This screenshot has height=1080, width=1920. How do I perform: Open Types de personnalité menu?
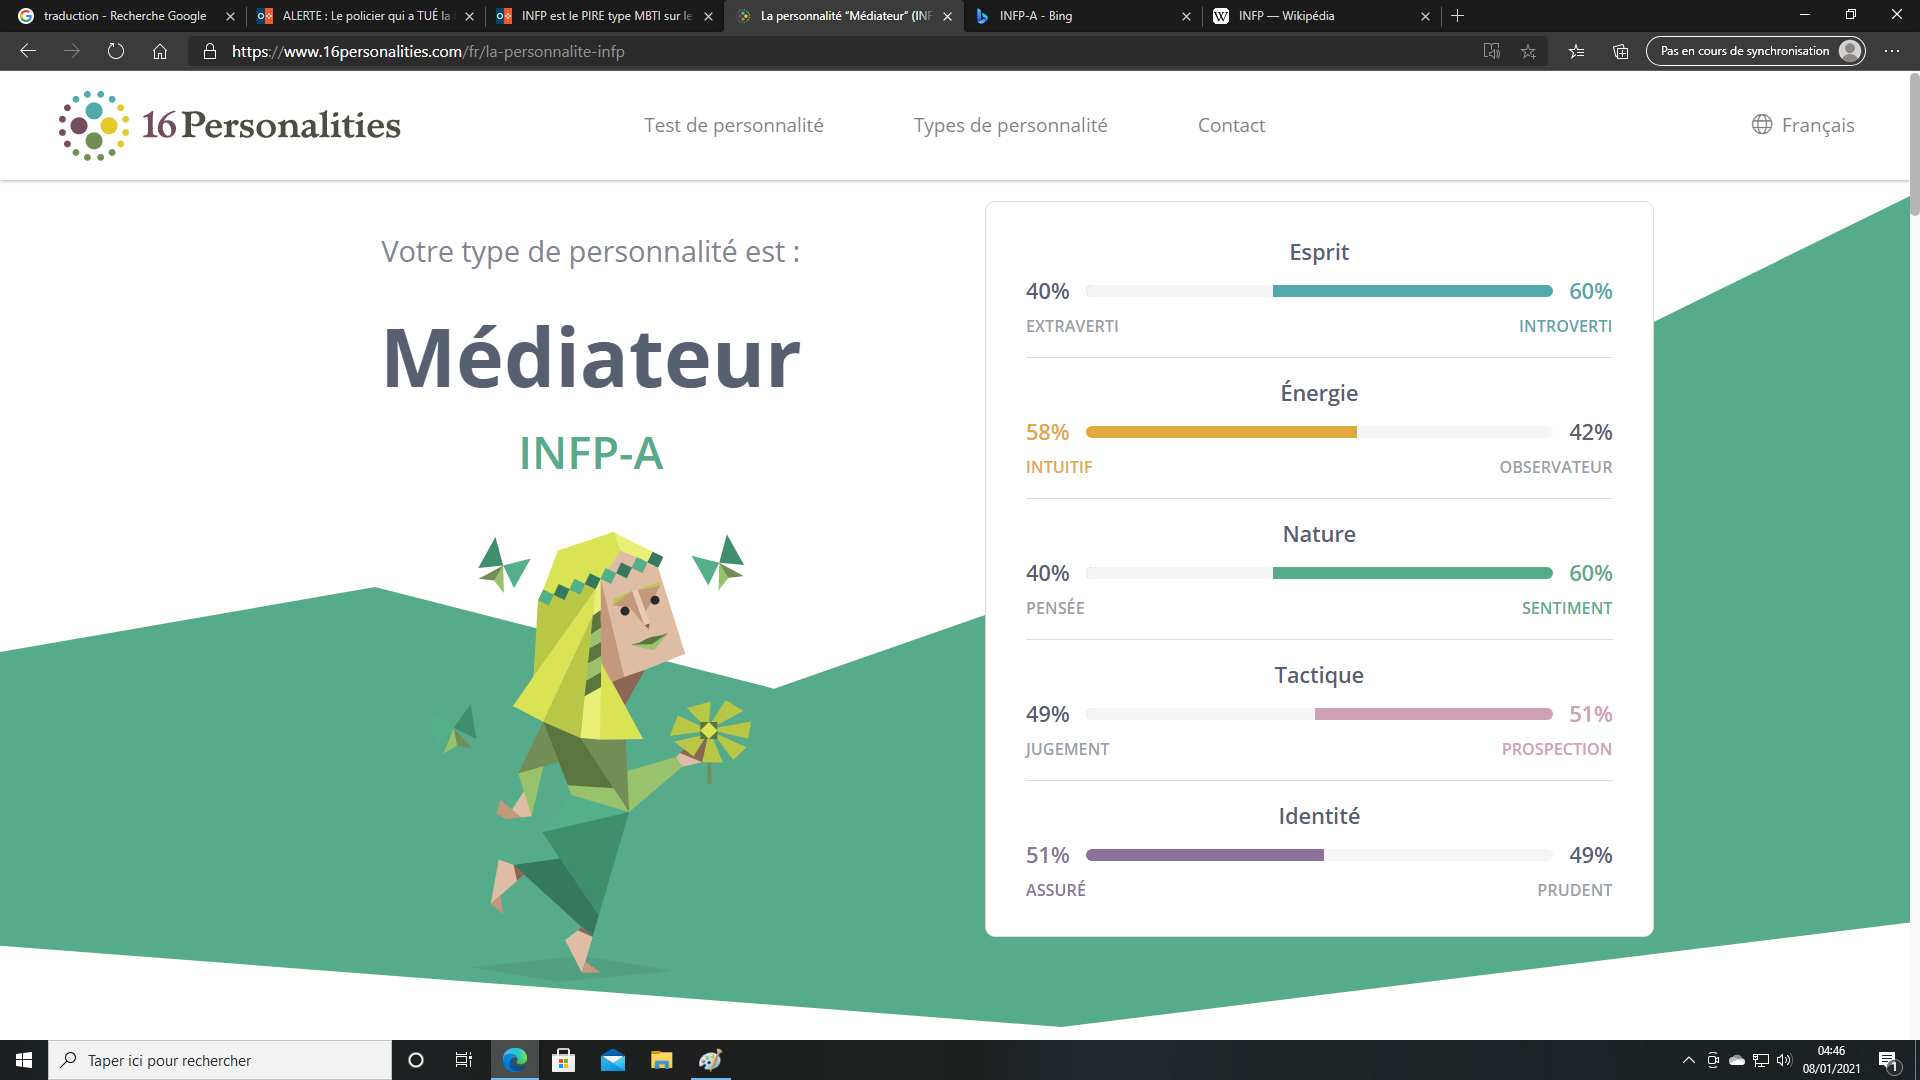(1010, 125)
